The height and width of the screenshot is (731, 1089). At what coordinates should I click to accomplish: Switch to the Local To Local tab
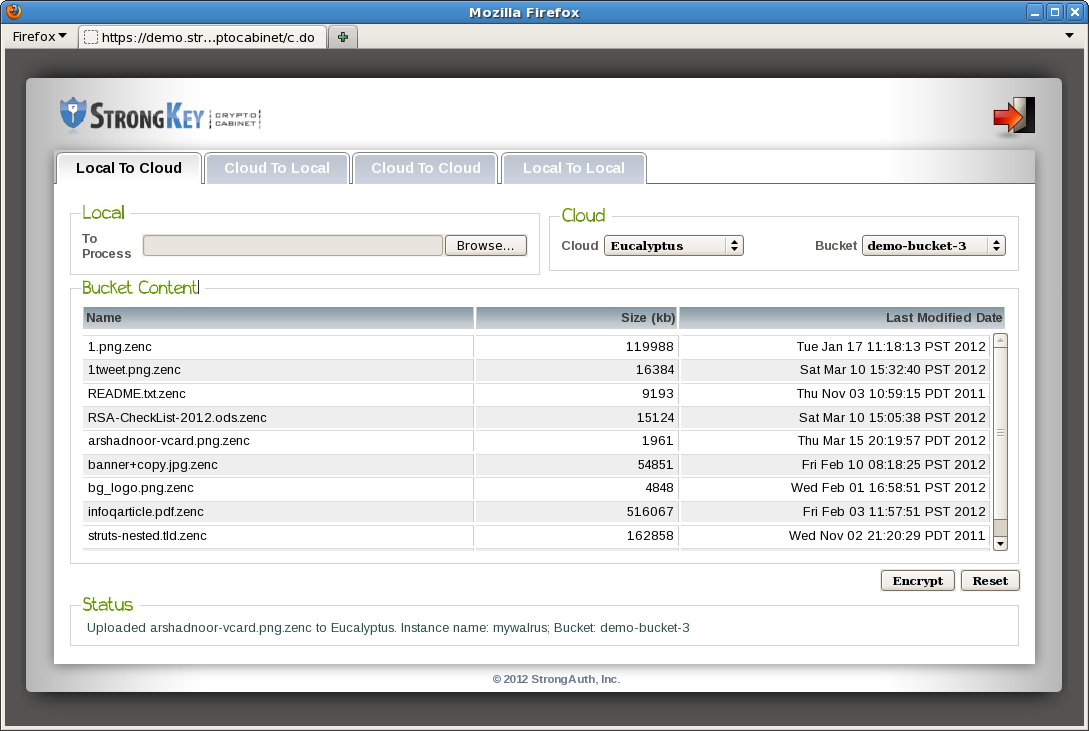(x=574, y=168)
